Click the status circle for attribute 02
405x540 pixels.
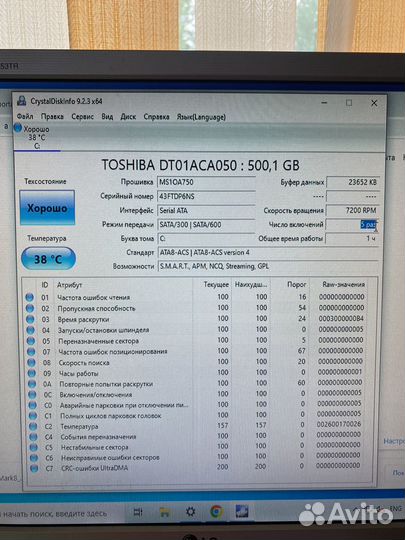[30, 308]
